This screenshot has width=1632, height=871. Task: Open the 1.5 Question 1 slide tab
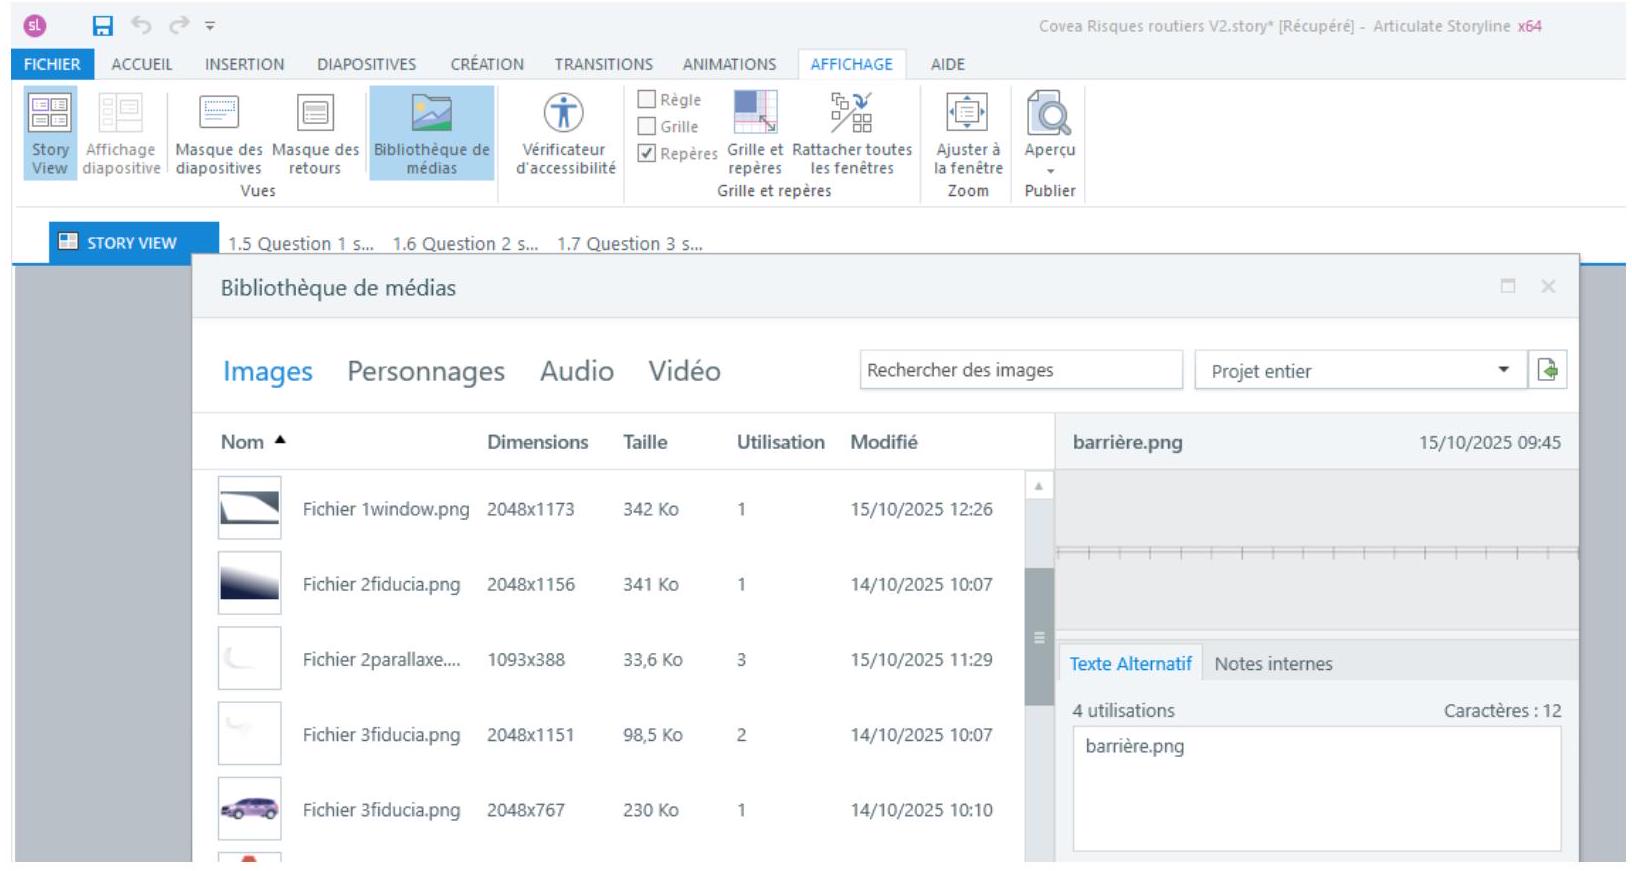coord(301,244)
